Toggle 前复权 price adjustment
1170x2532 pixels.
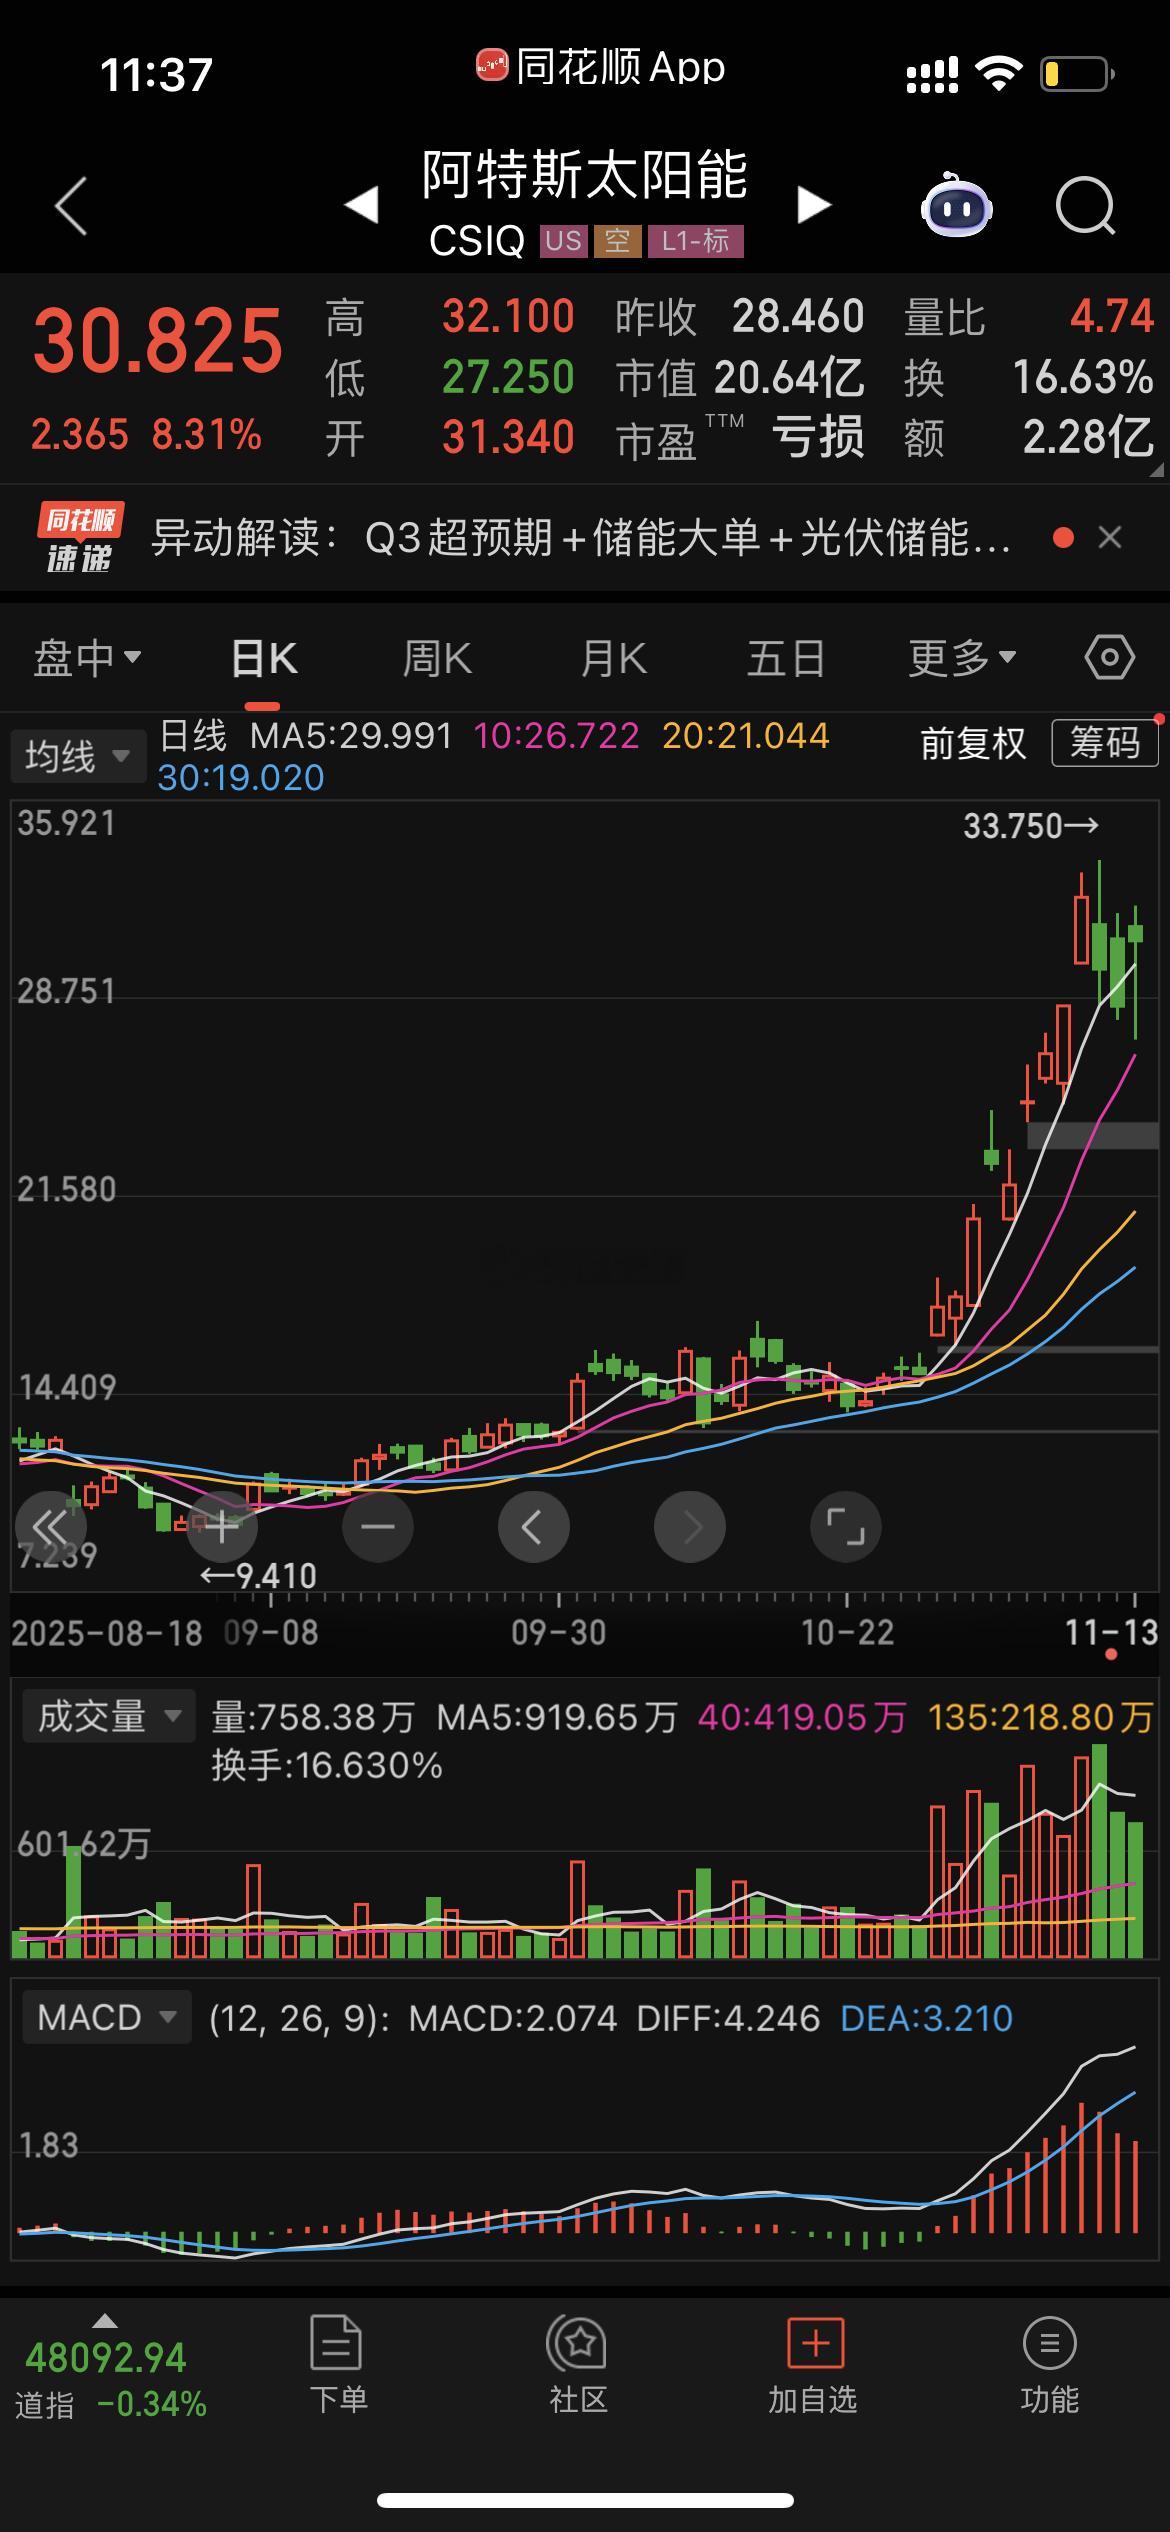973,743
